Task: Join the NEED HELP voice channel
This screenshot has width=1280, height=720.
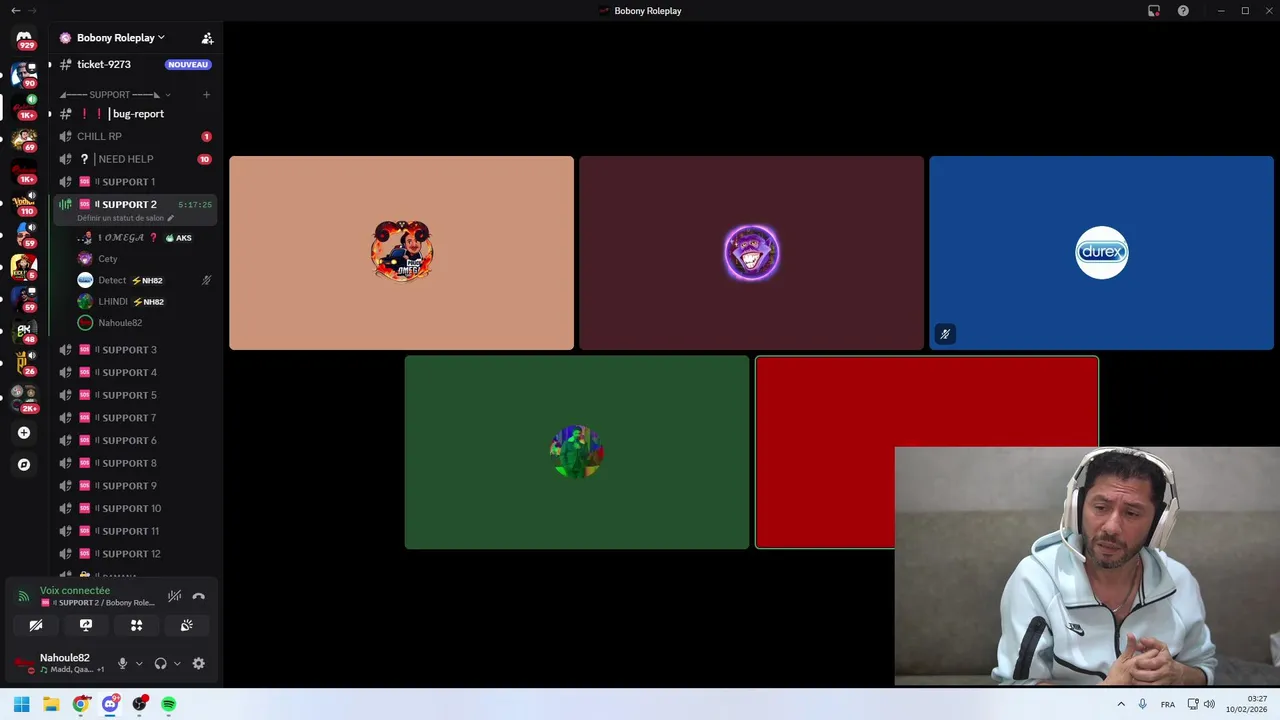Action: click(134, 159)
